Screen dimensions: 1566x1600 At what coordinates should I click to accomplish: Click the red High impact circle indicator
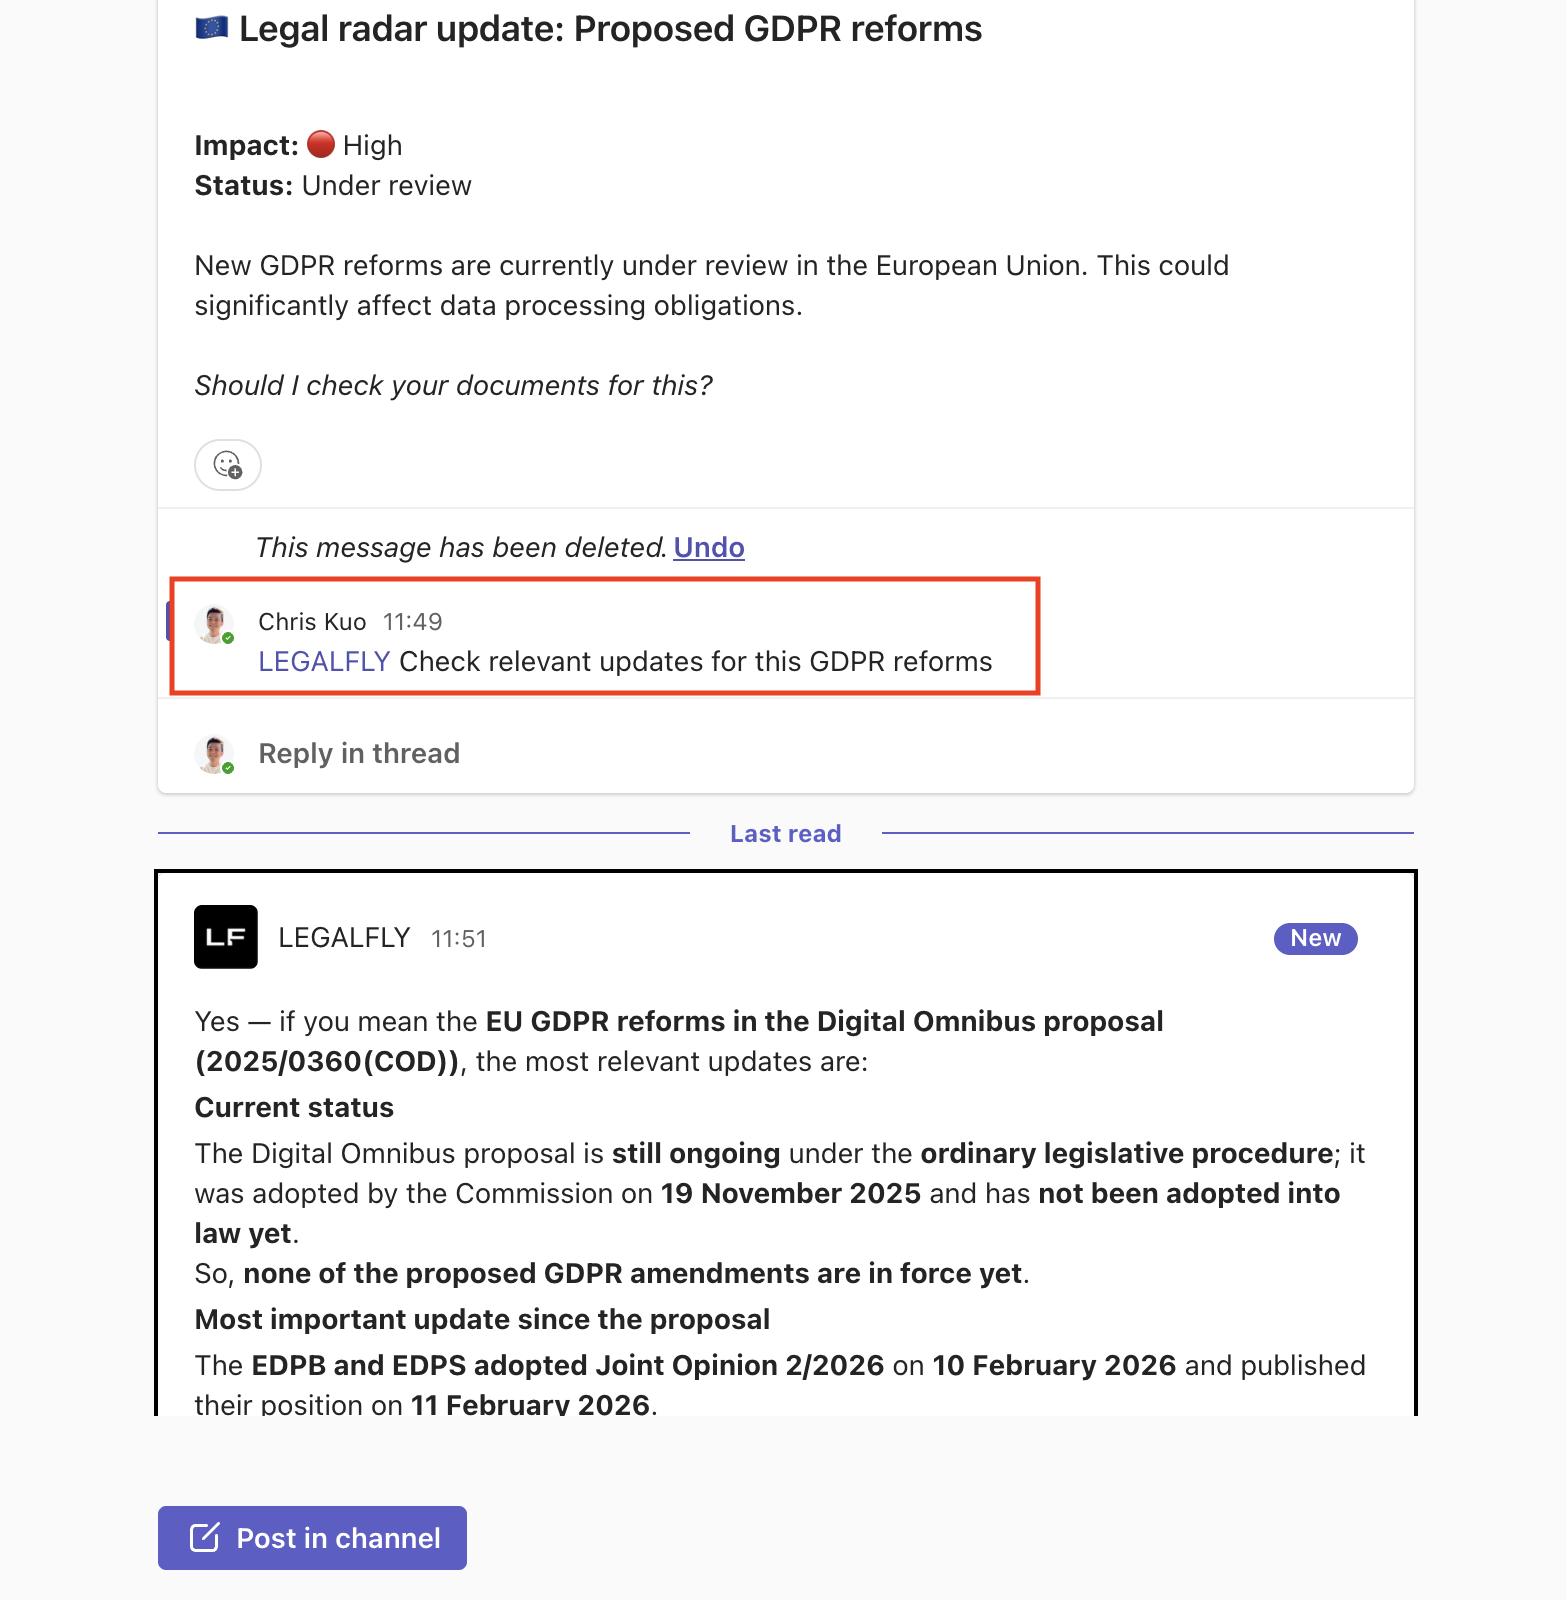pos(321,144)
